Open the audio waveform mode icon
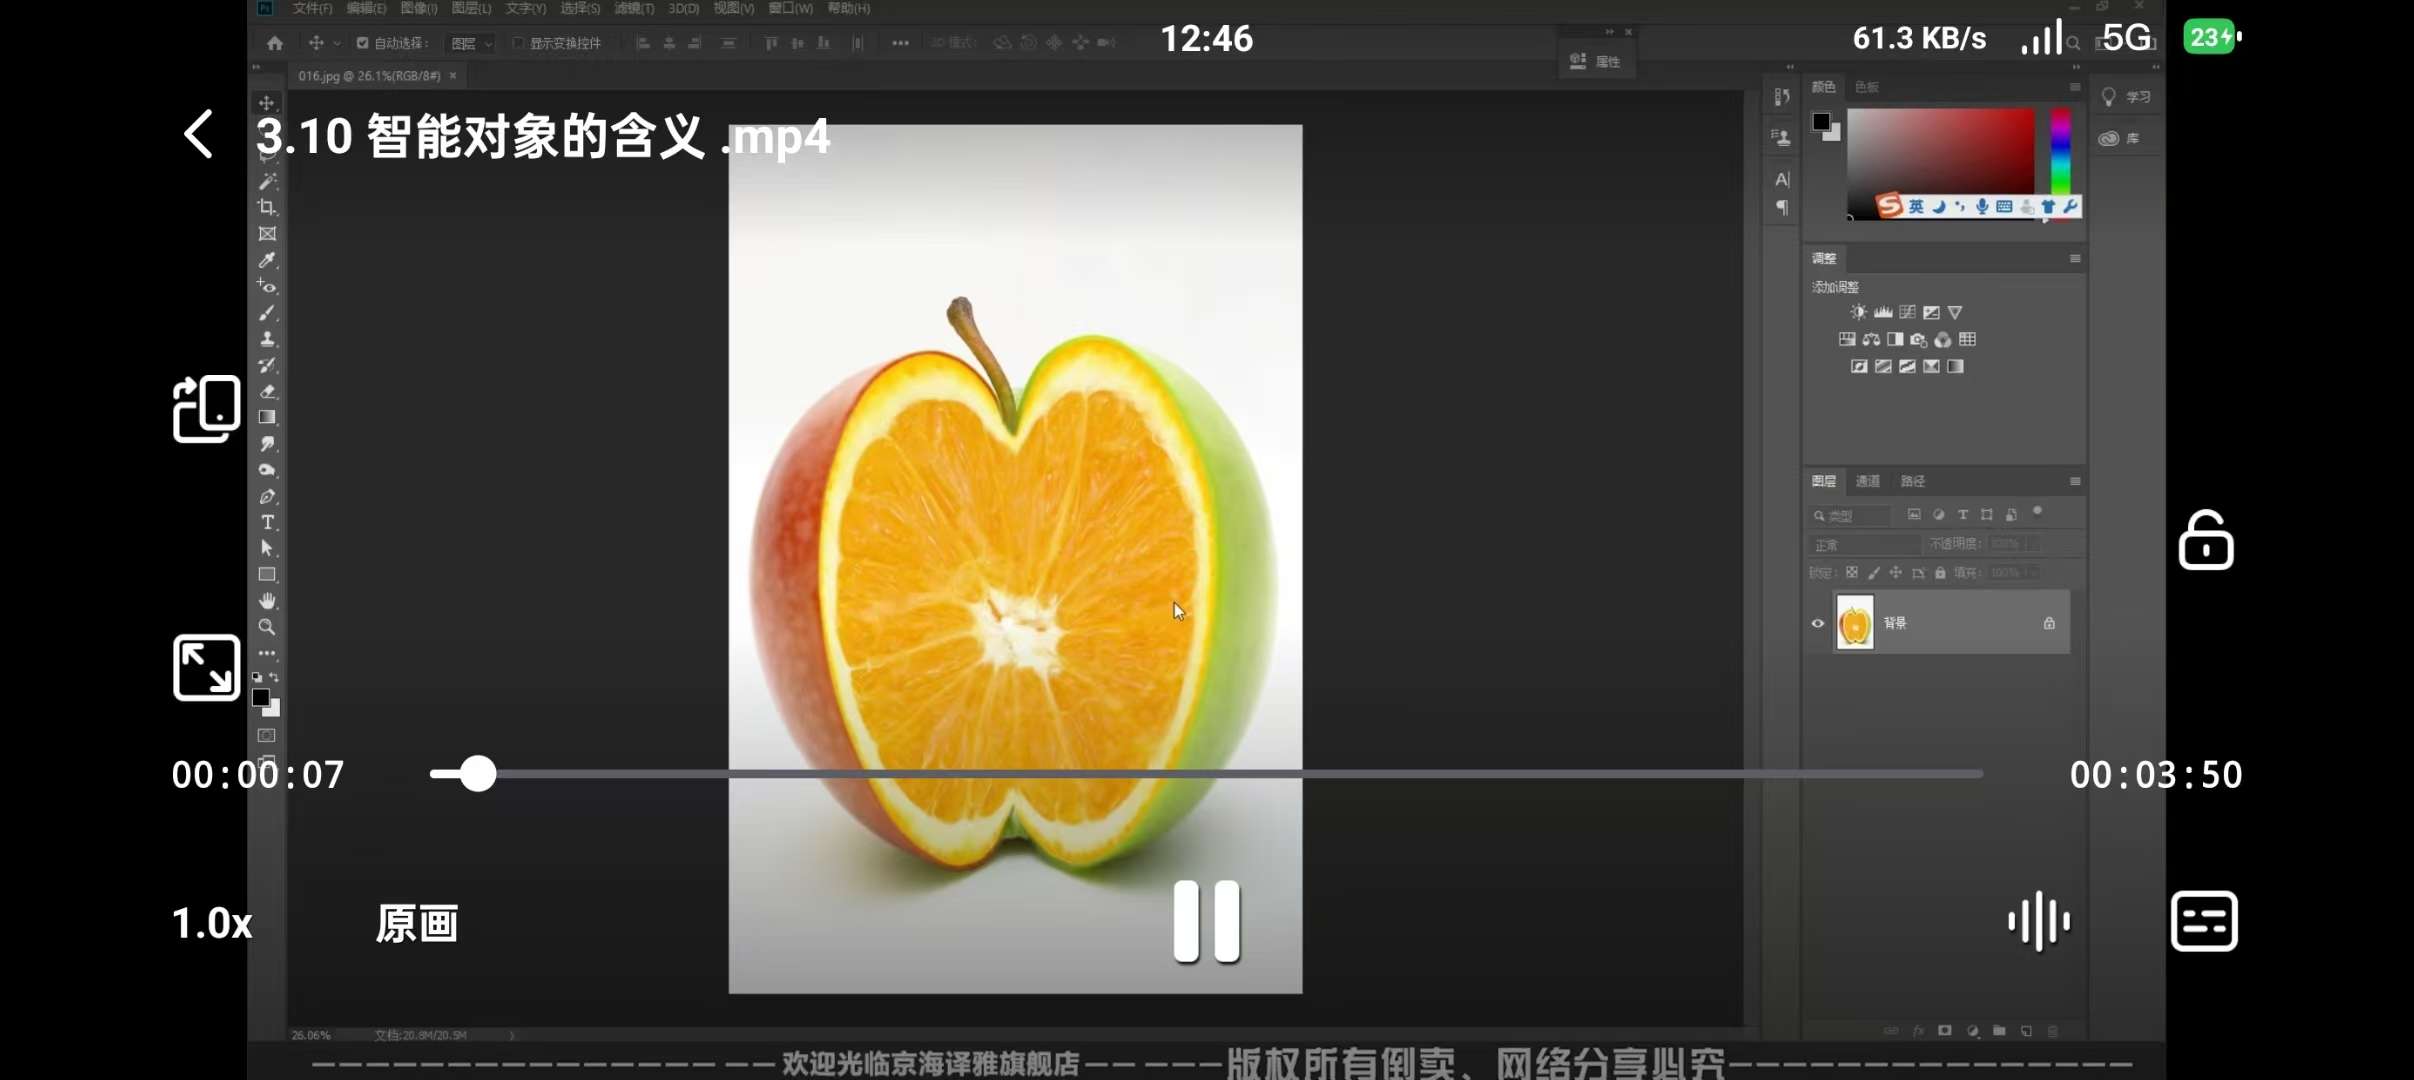This screenshot has width=2414, height=1080. click(2038, 921)
